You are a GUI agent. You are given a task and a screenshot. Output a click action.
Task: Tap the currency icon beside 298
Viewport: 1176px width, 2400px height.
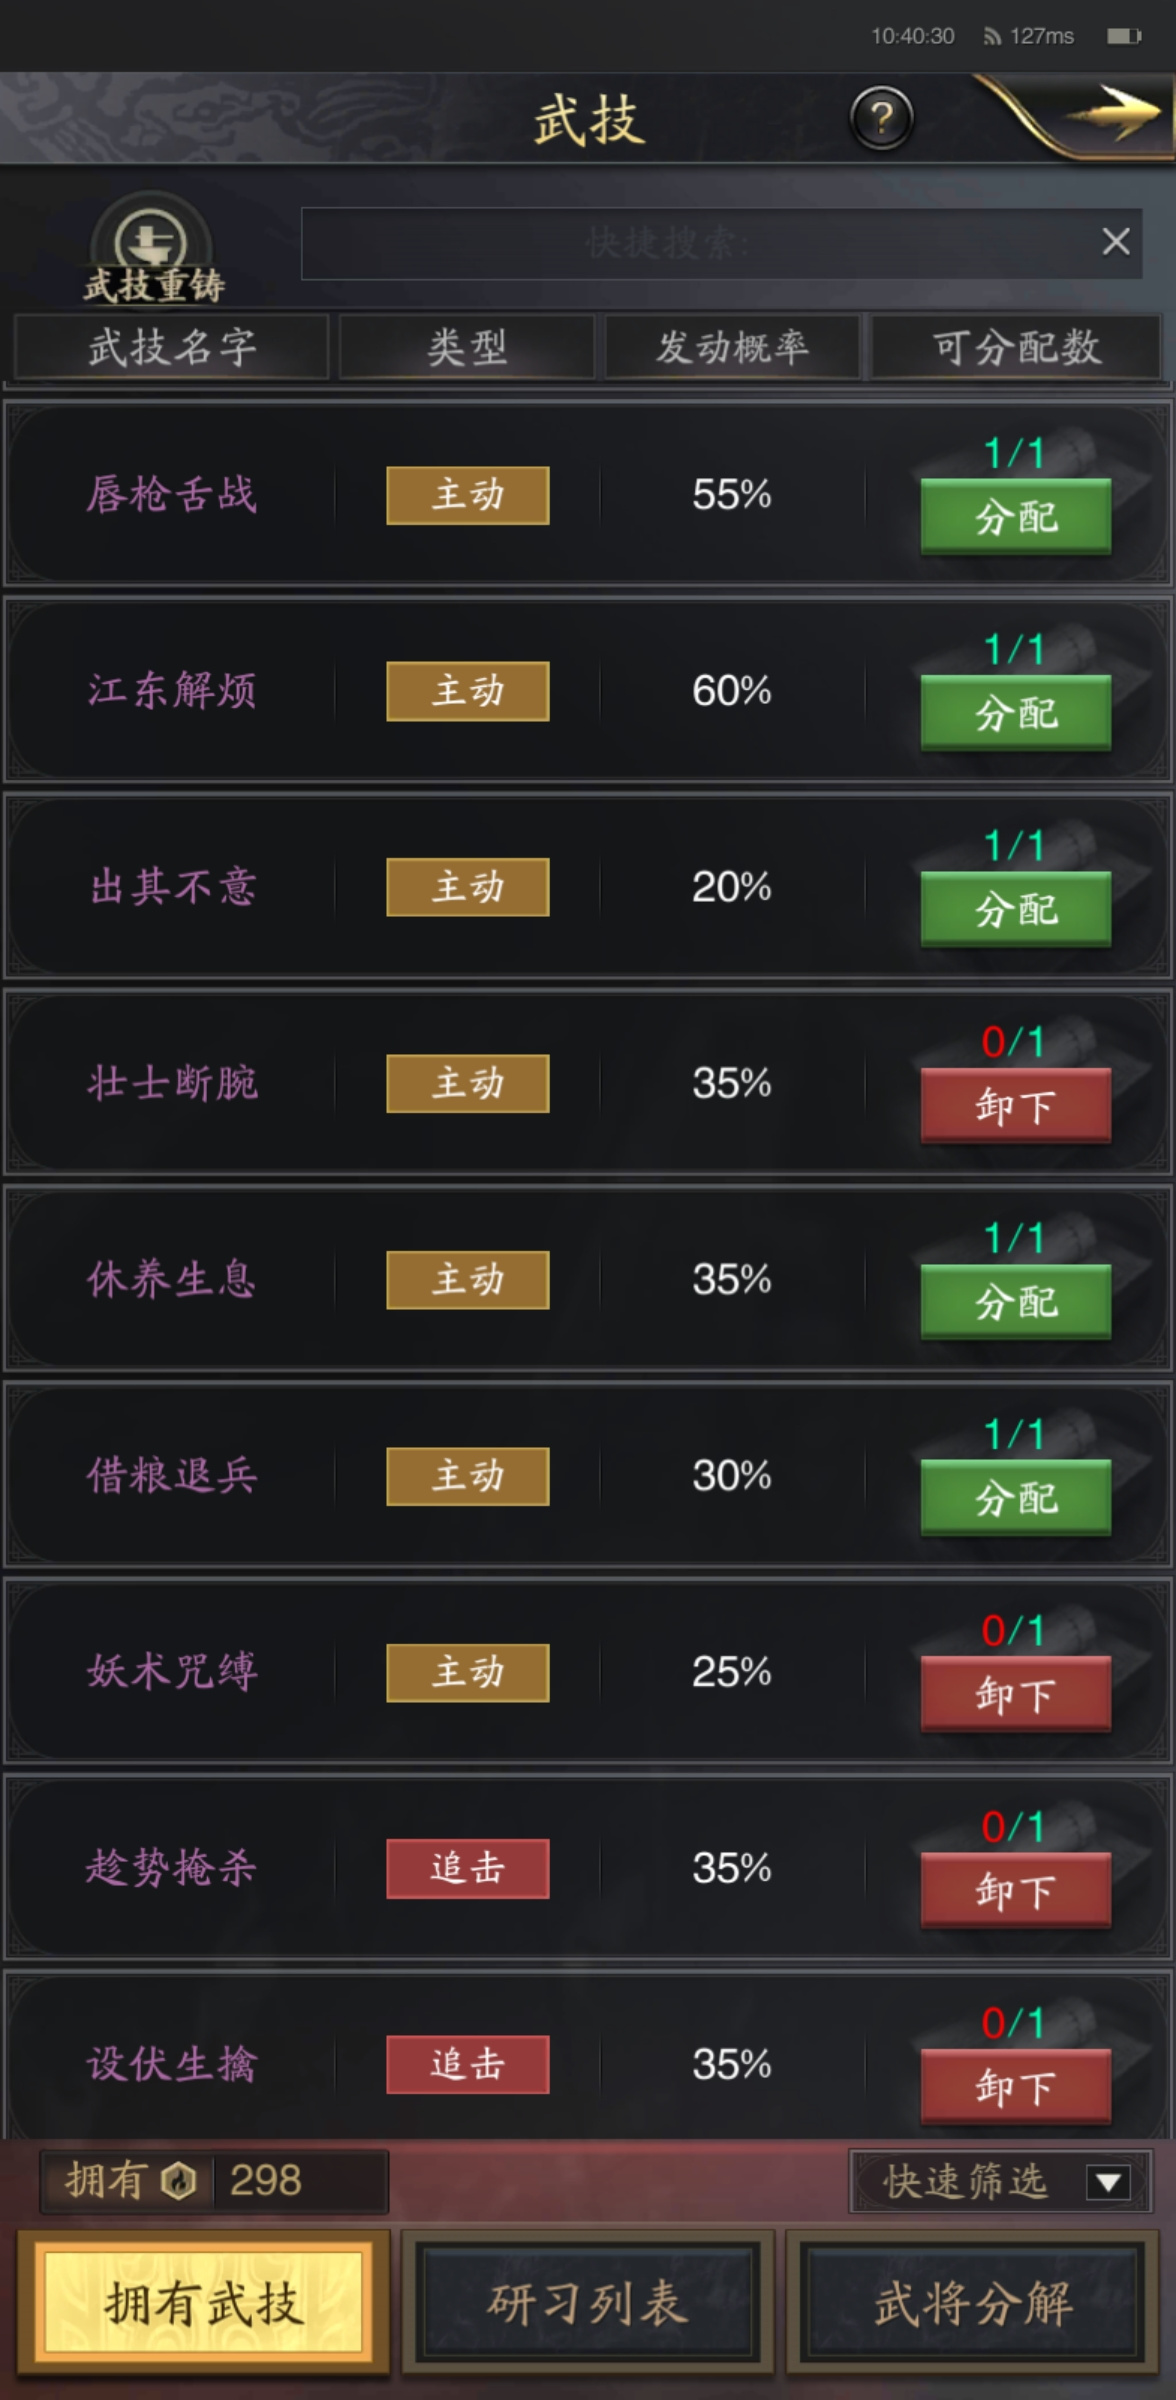pyautogui.click(x=180, y=2181)
